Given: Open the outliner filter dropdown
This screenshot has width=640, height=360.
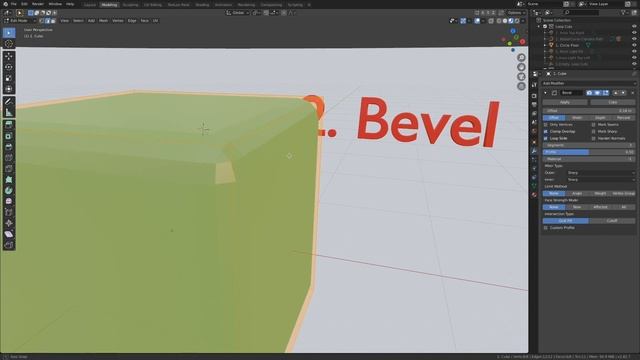Looking at the screenshot, I should (x=624, y=13).
